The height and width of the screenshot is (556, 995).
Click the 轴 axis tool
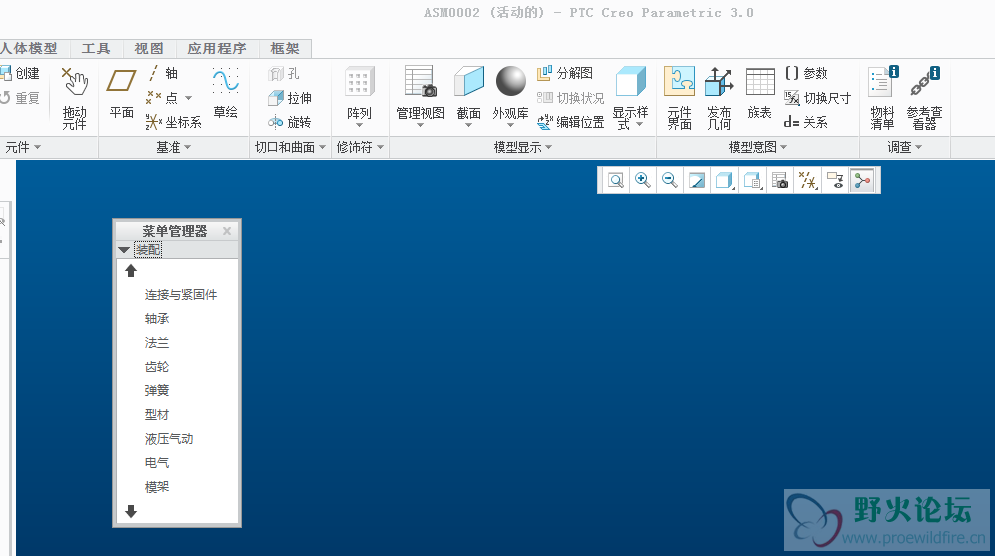pos(163,73)
